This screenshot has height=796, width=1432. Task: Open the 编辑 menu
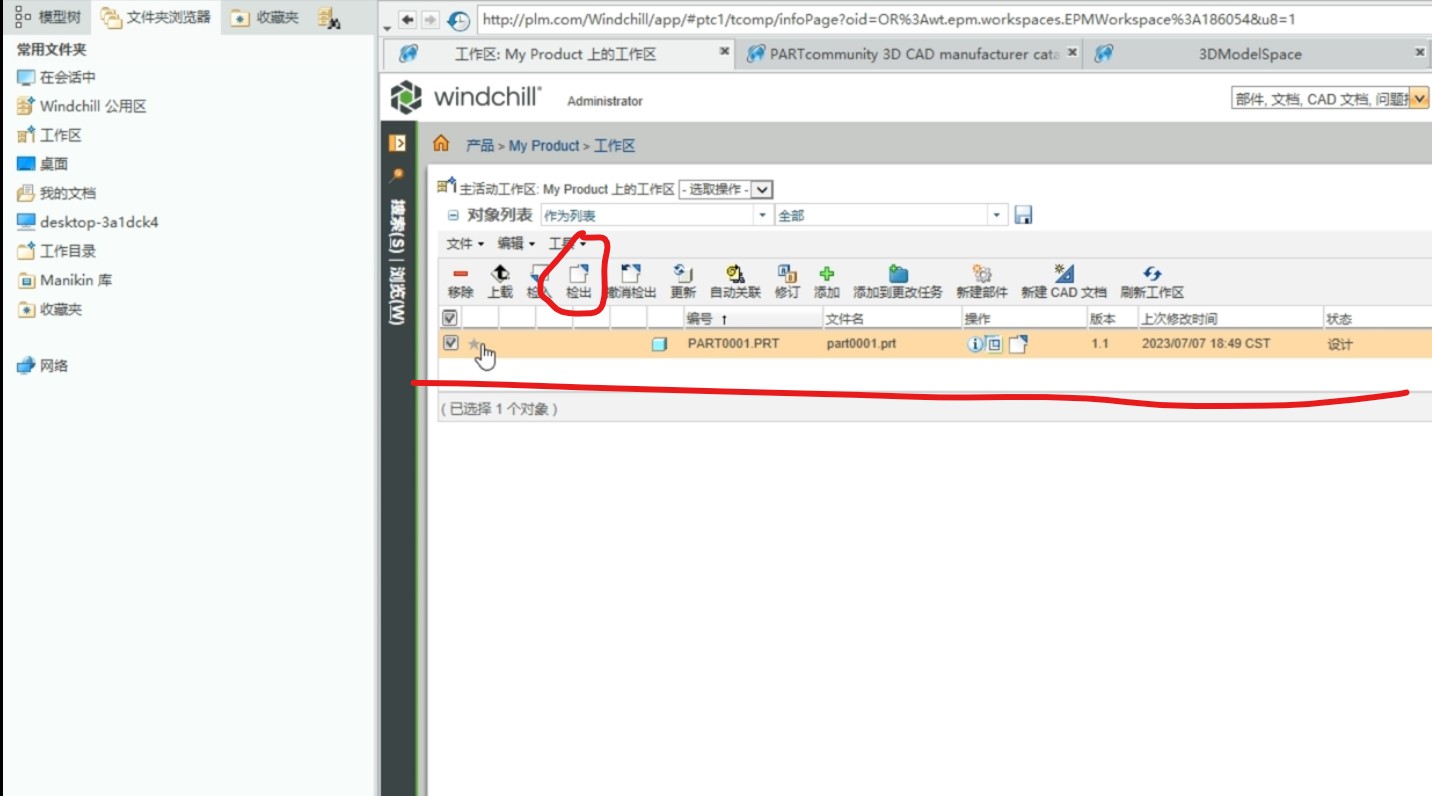516,243
